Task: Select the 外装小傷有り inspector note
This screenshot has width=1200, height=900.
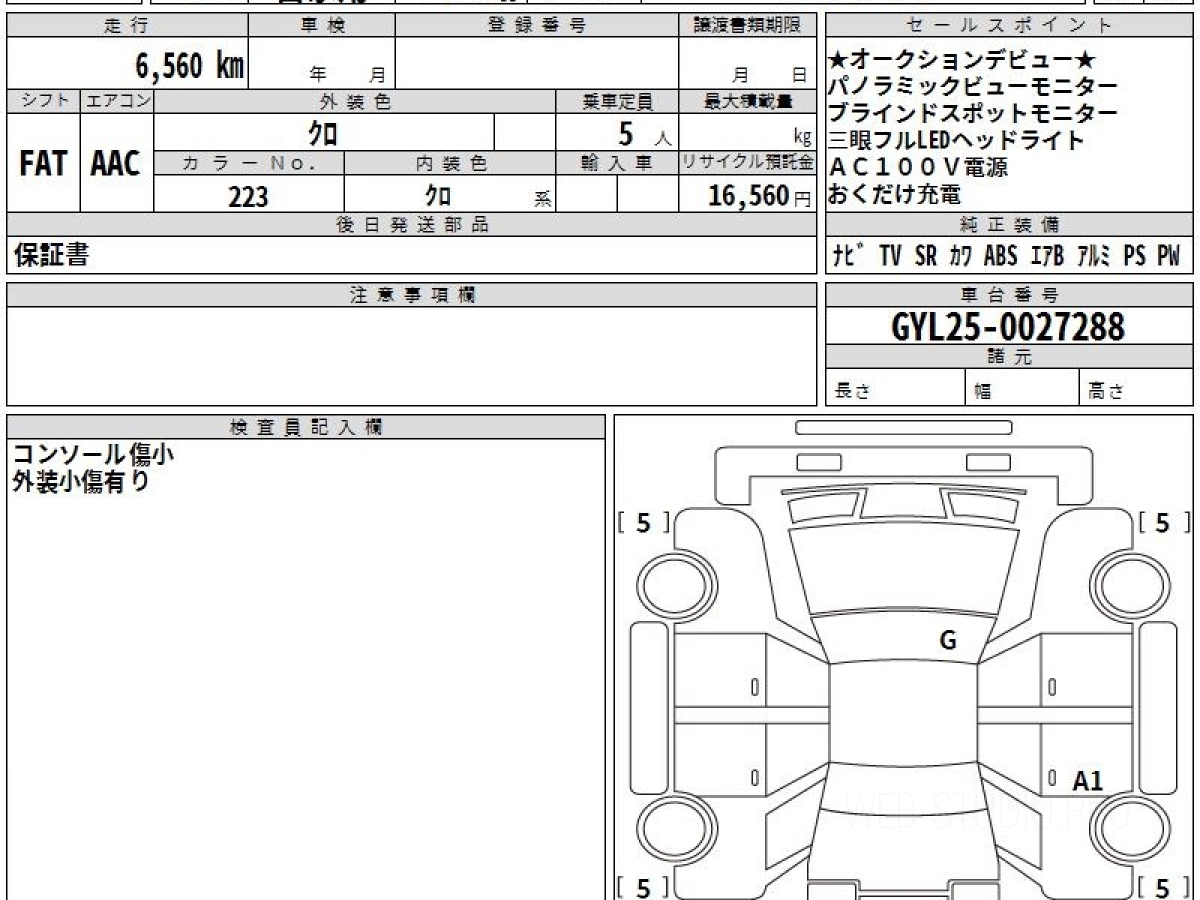Action: [81, 481]
